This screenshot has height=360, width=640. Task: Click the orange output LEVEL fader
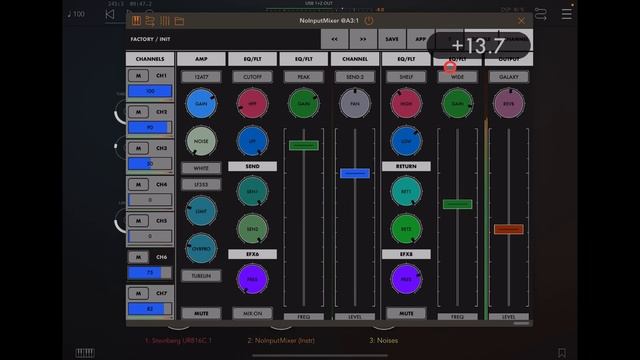point(509,229)
